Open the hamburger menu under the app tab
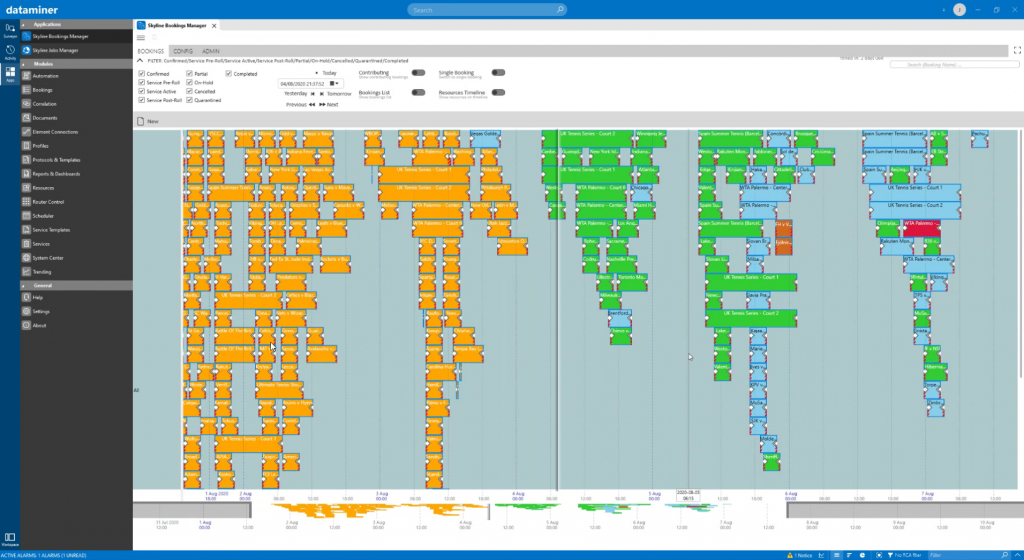The image size is (1024, 560). (141, 37)
